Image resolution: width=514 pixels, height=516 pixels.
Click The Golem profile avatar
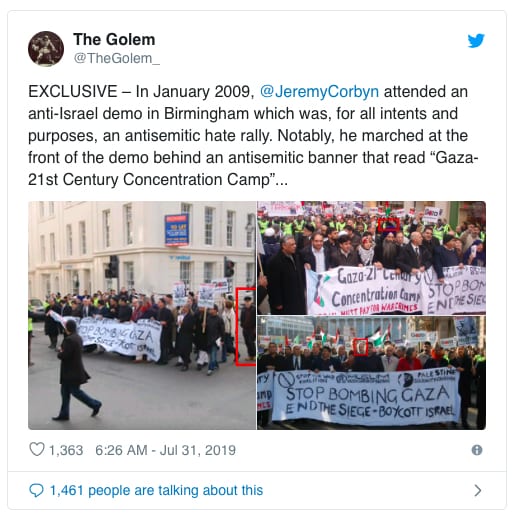point(46,49)
